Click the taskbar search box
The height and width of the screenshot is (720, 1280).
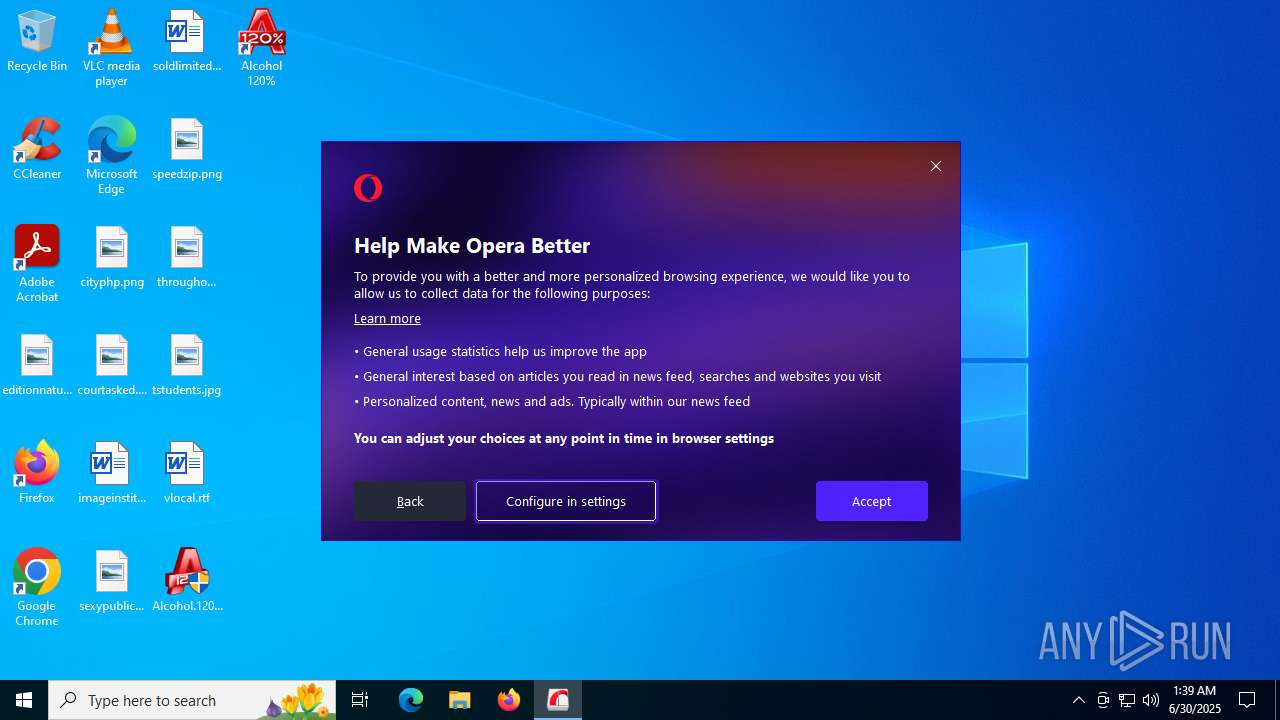pyautogui.click(x=192, y=700)
